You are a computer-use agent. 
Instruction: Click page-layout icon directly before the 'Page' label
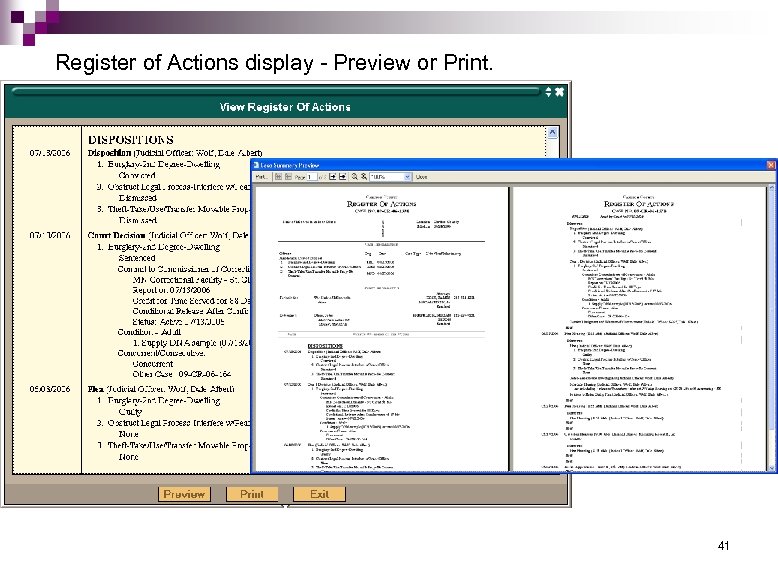click(288, 177)
